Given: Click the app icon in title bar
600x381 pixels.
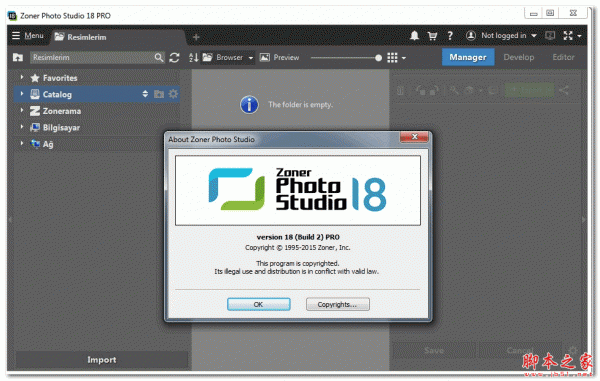Looking at the screenshot, I should tap(12, 16).
